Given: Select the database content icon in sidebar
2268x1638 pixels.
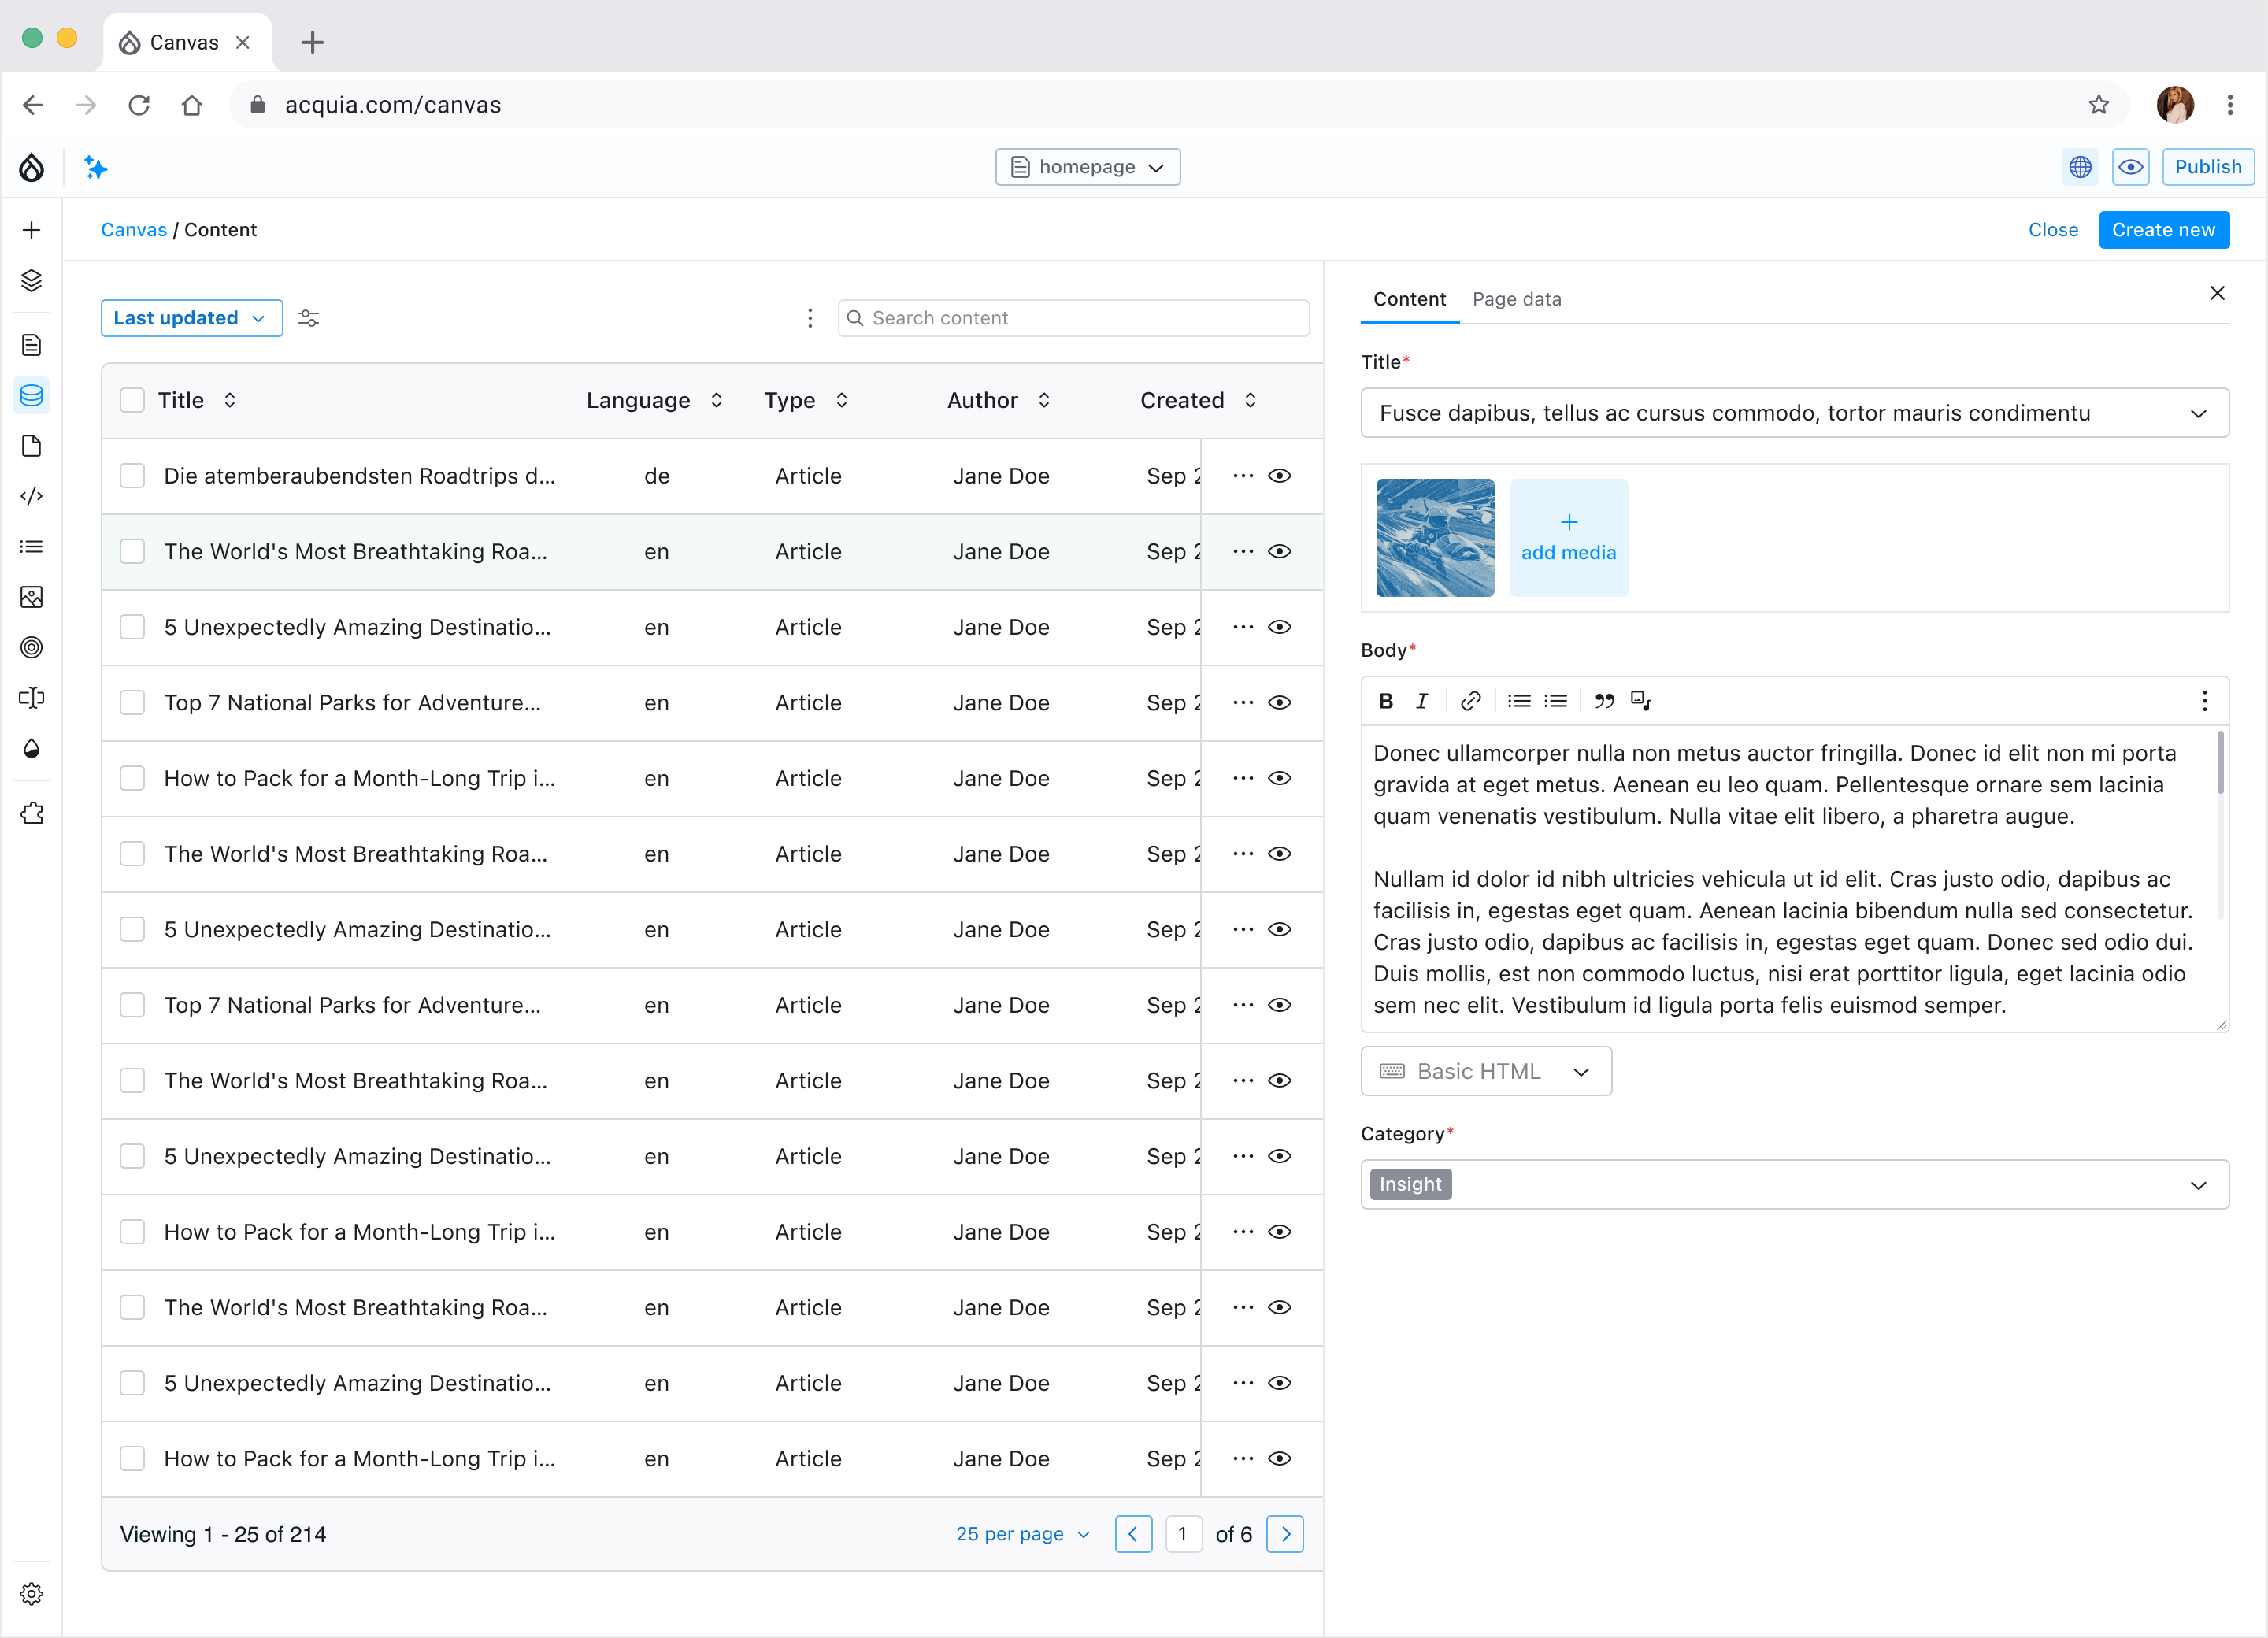Looking at the screenshot, I should click(31, 395).
